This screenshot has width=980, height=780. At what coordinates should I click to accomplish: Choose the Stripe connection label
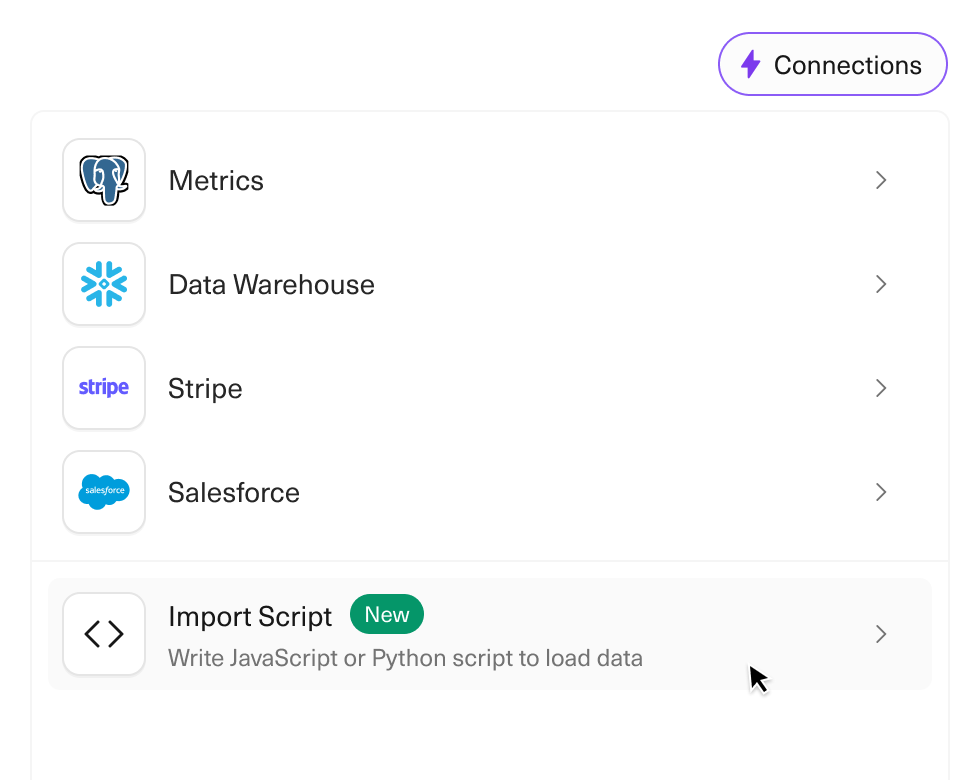point(205,389)
